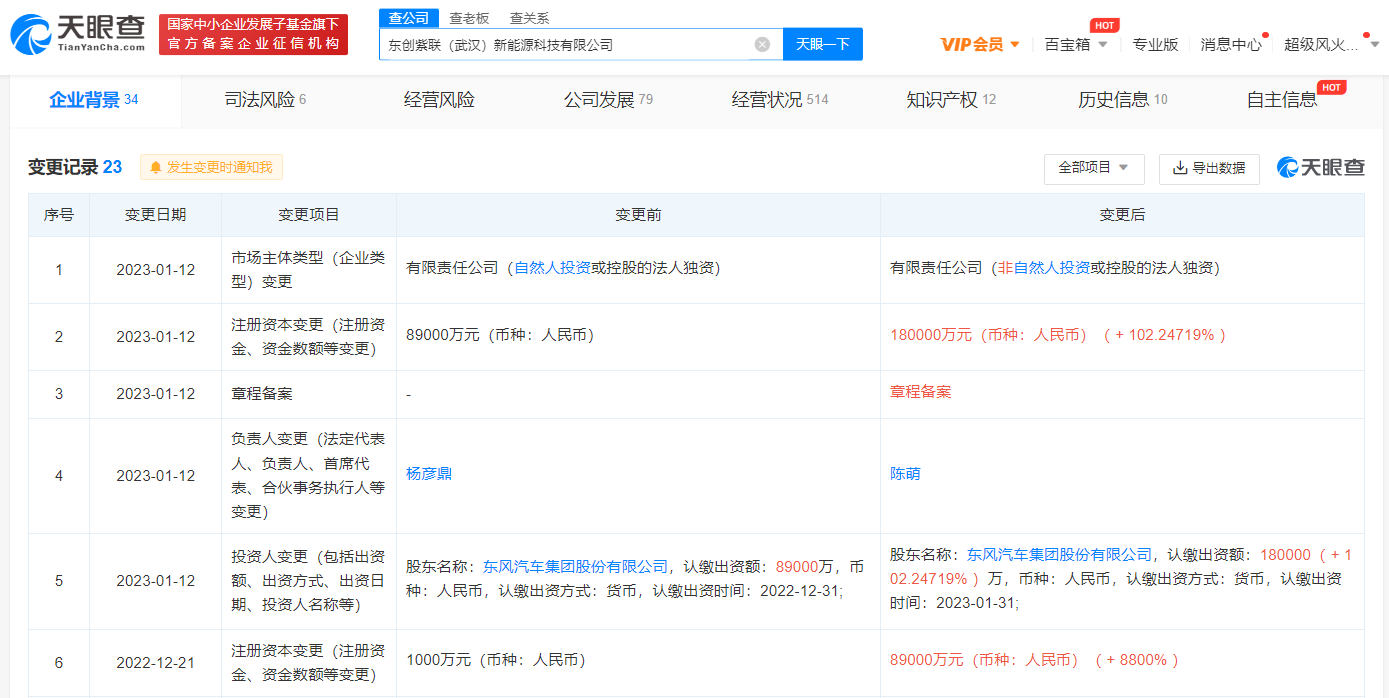Click the 变更后 column header
Viewport: 1389px width, 698px height.
pos(1122,215)
